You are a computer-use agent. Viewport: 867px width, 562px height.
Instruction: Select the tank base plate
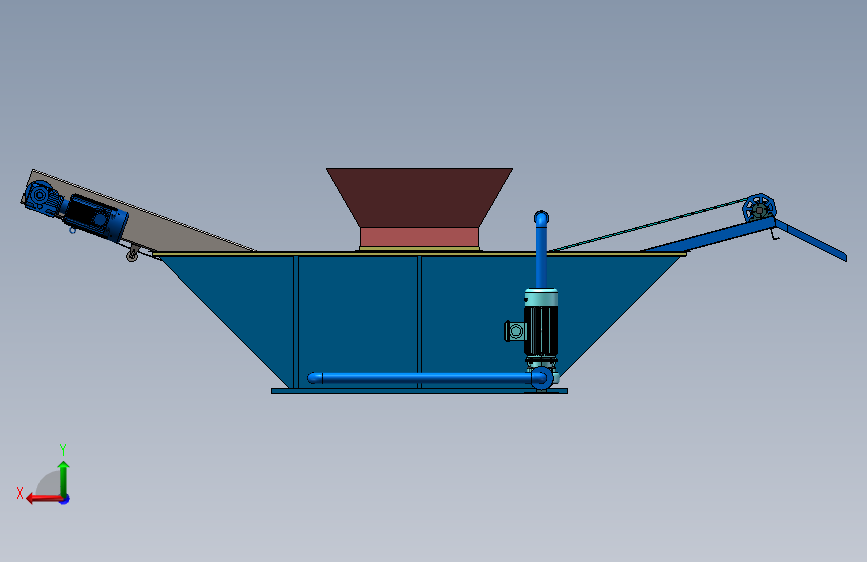pyautogui.click(x=419, y=391)
